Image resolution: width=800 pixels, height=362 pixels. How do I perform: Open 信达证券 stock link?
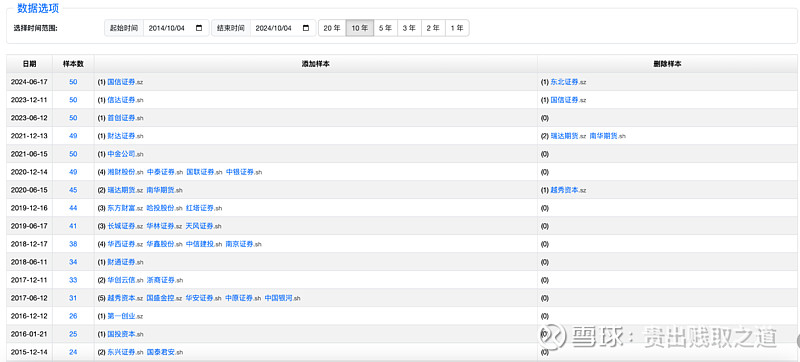pyautogui.click(x=121, y=100)
